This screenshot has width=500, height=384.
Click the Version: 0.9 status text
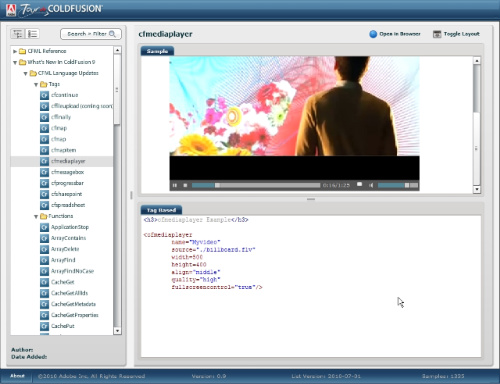[209, 376]
